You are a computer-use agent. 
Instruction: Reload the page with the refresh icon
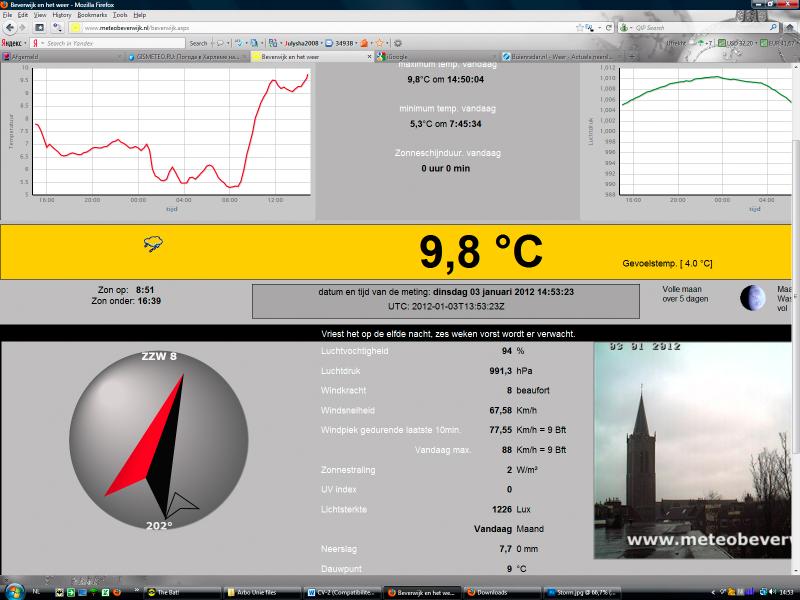click(x=609, y=28)
